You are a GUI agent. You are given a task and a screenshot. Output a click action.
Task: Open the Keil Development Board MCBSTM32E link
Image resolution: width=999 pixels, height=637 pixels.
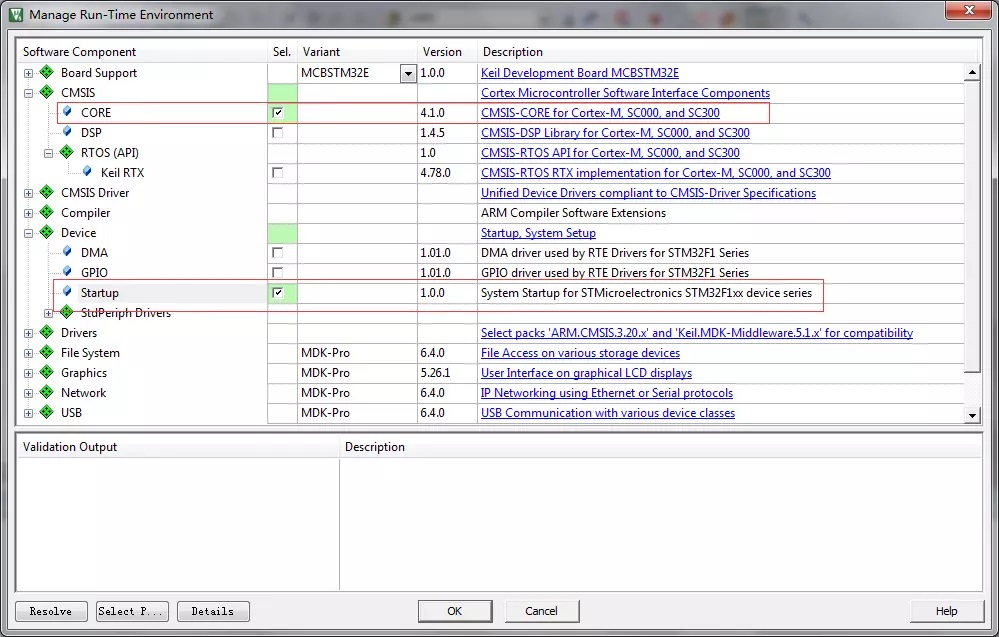coord(580,73)
